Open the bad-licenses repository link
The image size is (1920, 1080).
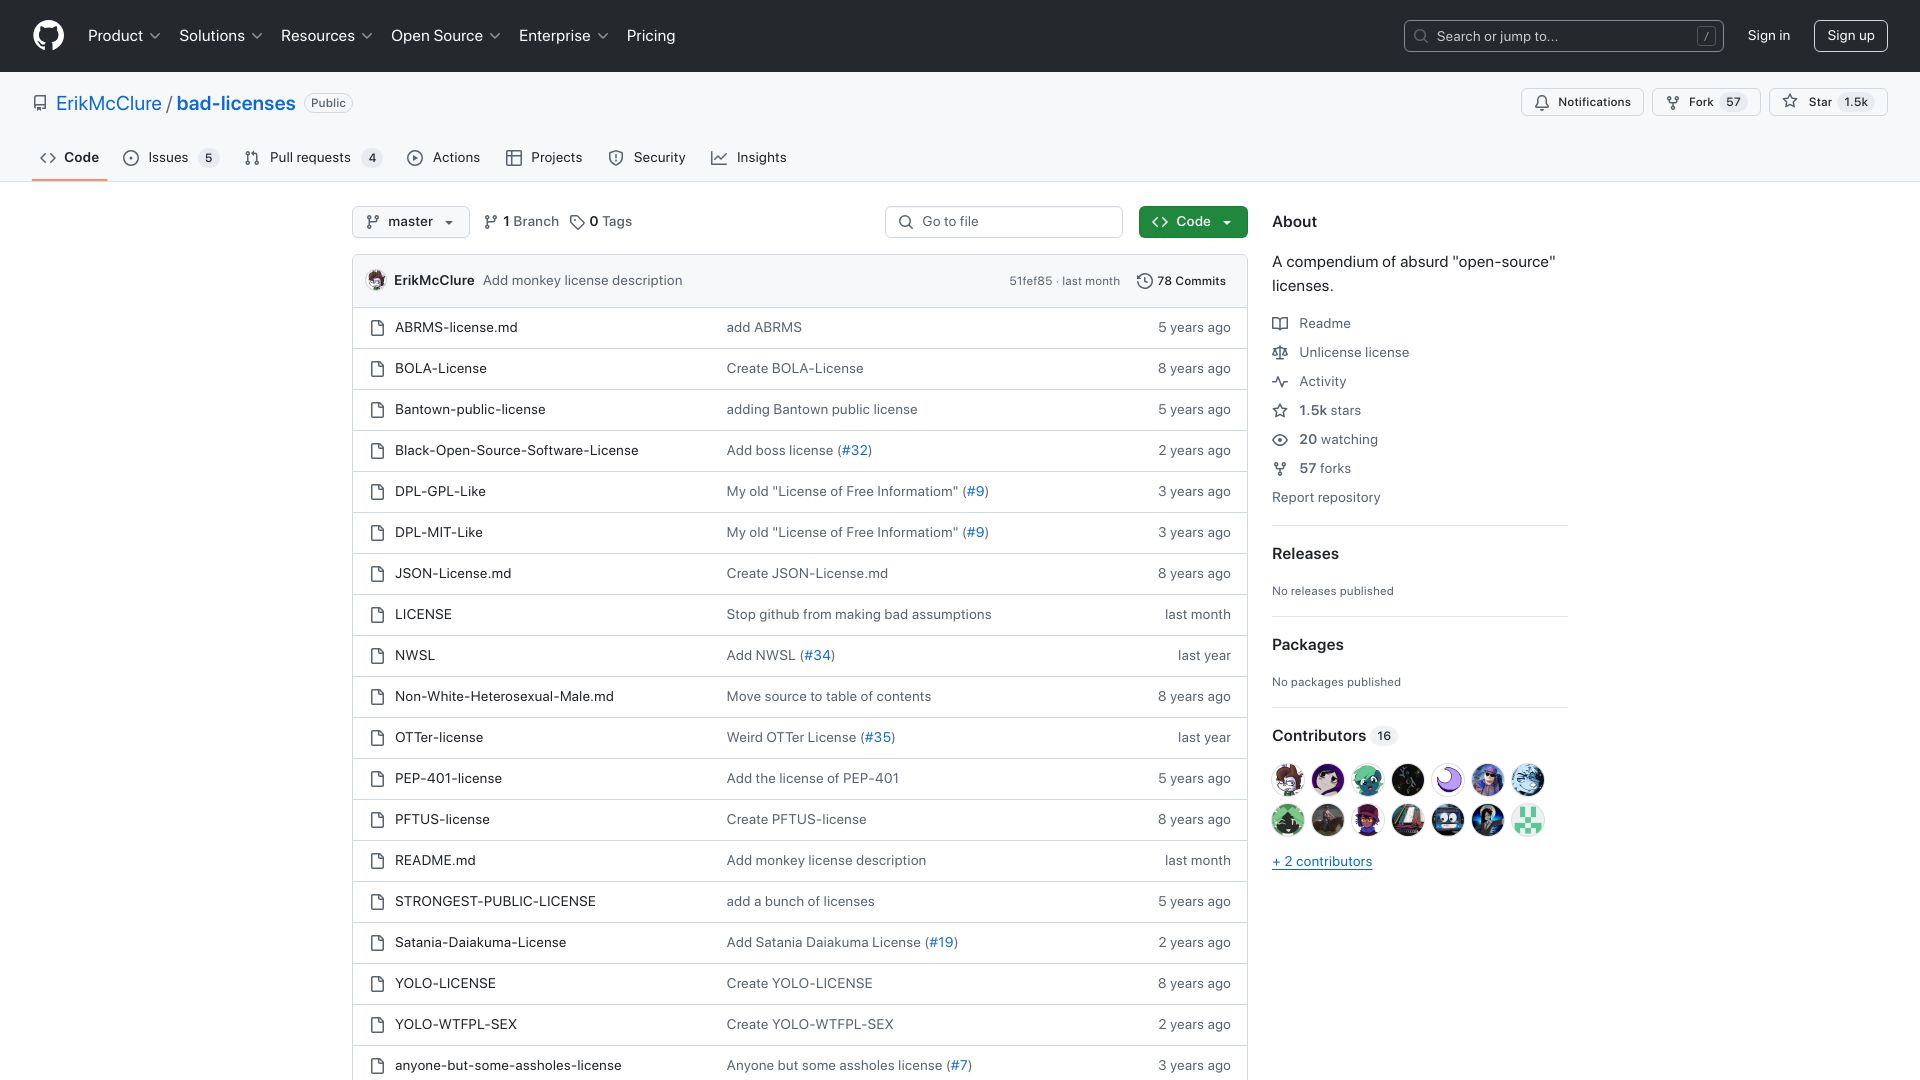(236, 104)
